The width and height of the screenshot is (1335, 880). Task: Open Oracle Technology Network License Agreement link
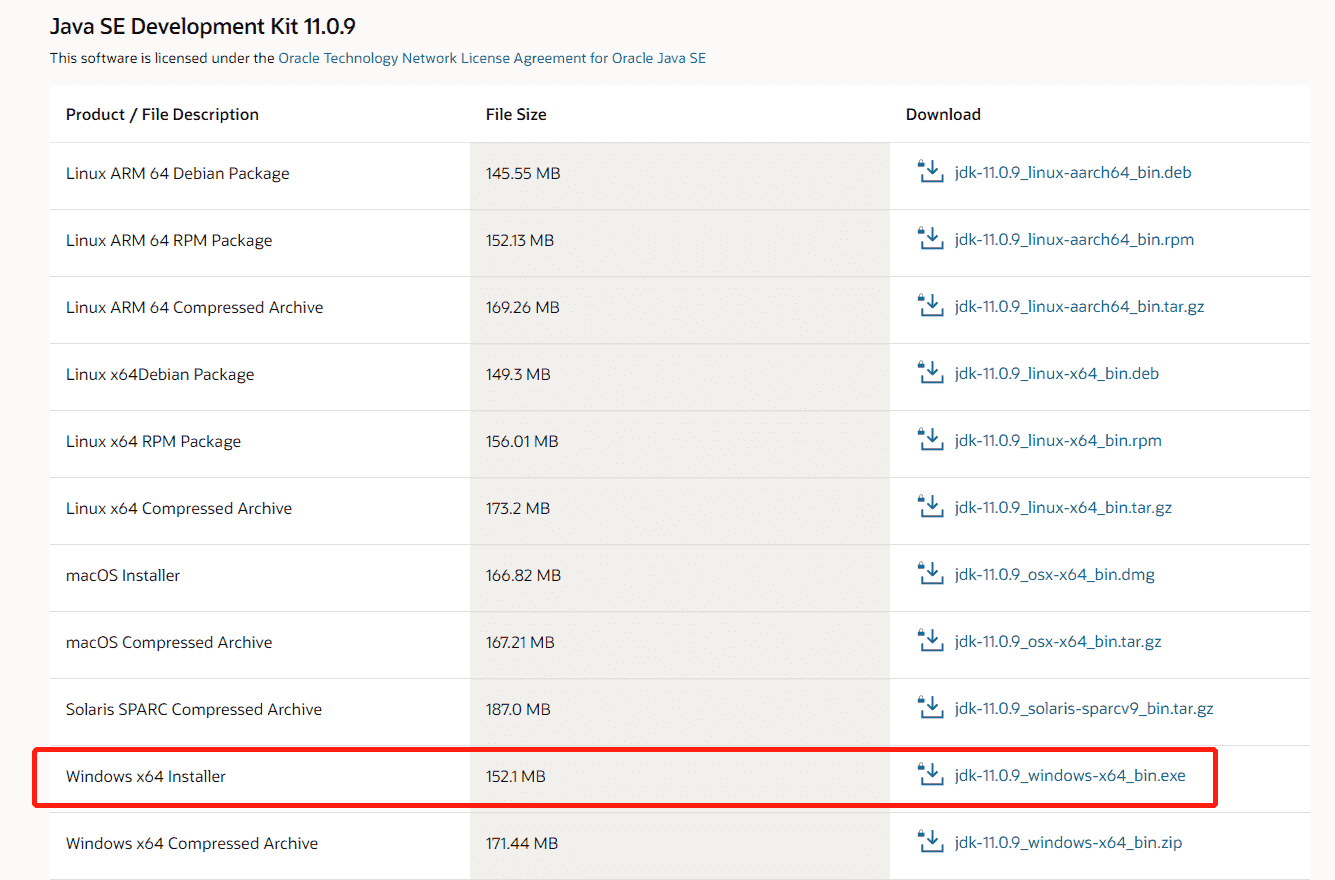coord(491,58)
